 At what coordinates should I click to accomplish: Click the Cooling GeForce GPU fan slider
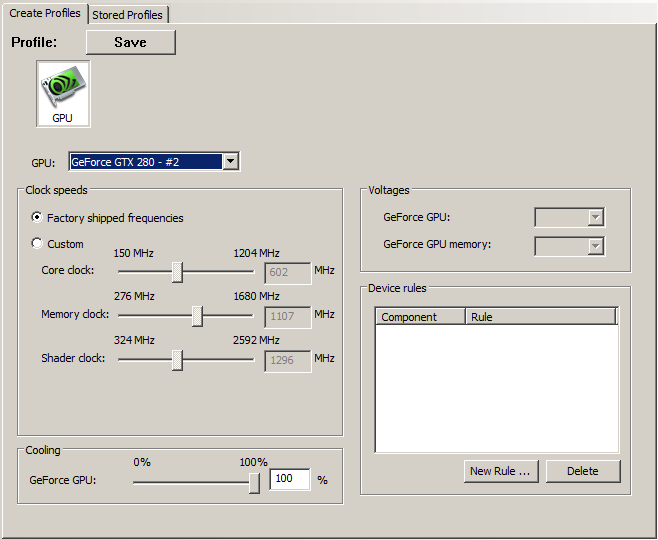pos(254,483)
